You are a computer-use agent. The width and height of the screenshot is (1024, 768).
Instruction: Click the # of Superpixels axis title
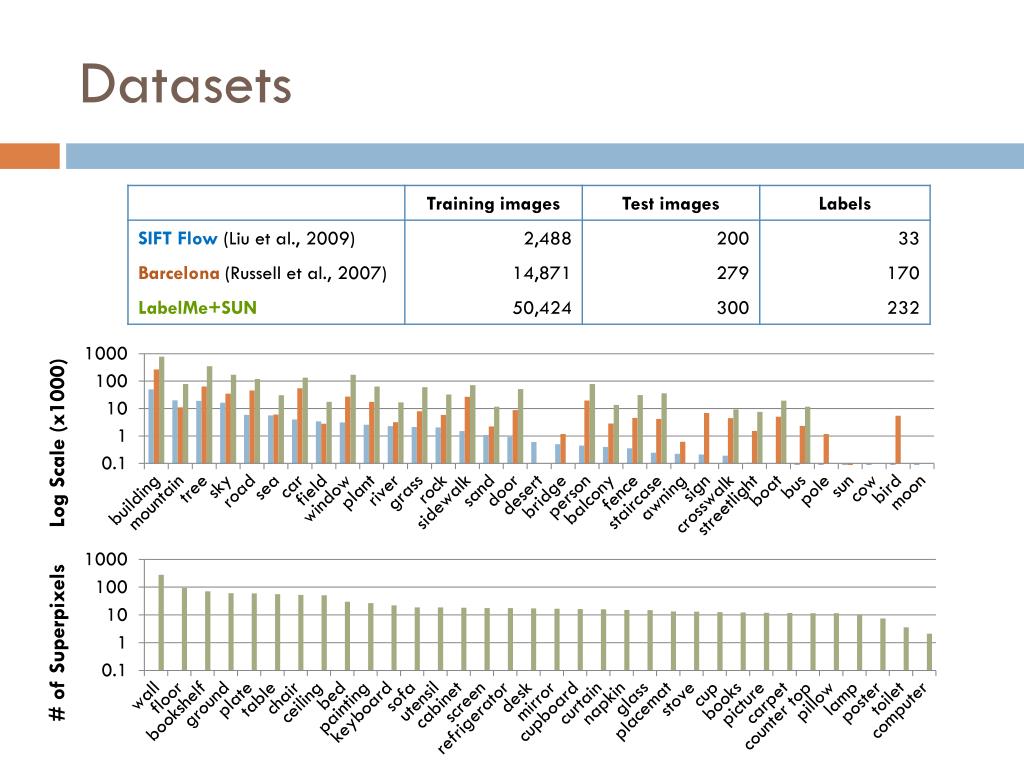(57, 643)
